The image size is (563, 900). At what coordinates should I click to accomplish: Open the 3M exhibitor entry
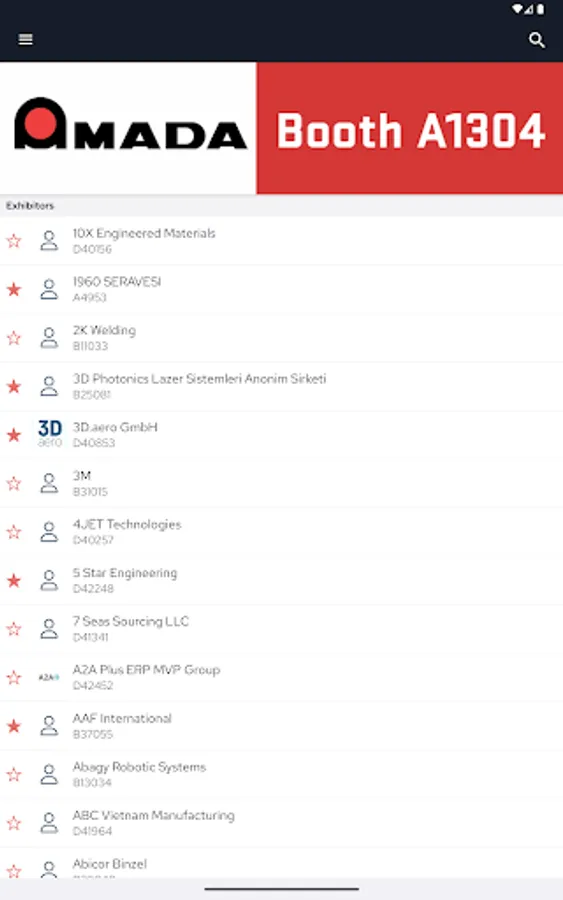coord(281,483)
